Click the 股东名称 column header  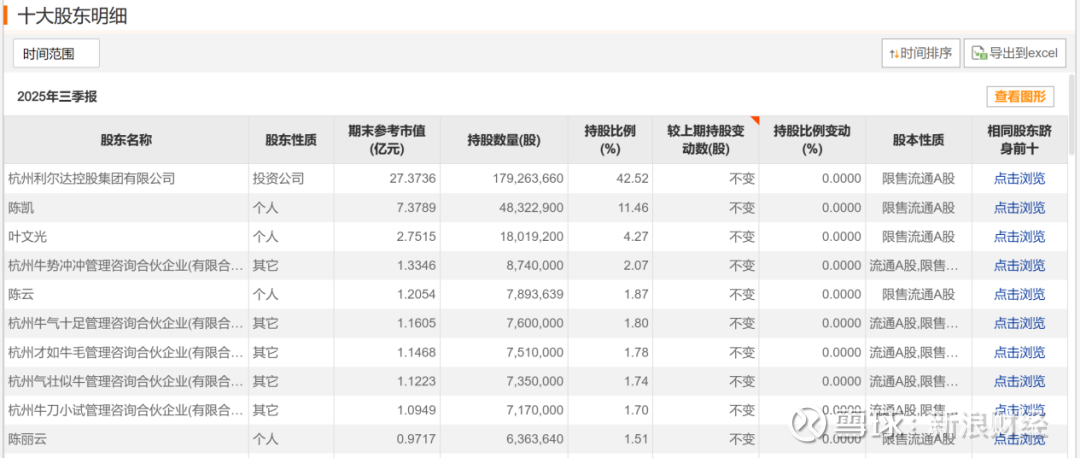126,140
